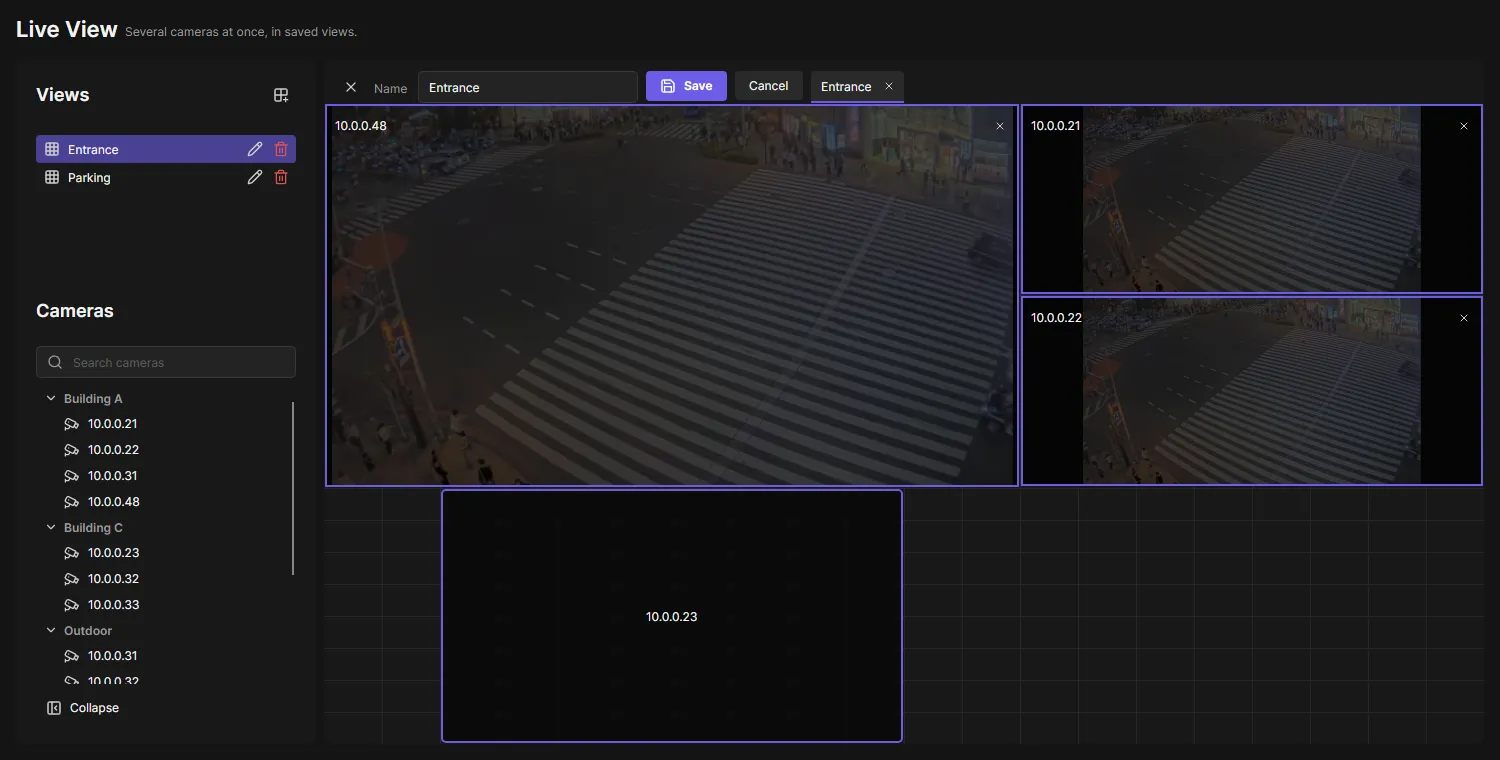
Task: Click the camera list scrollbar
Action: click(293, 488)
